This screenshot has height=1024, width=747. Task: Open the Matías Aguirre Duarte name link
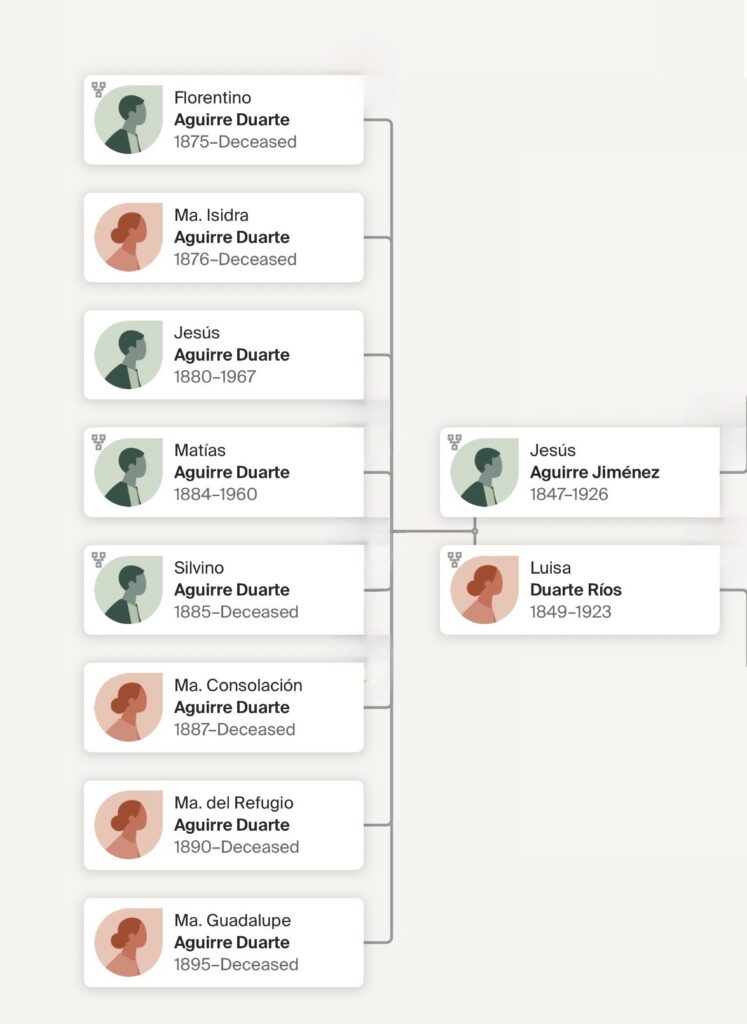pos(231,472)
